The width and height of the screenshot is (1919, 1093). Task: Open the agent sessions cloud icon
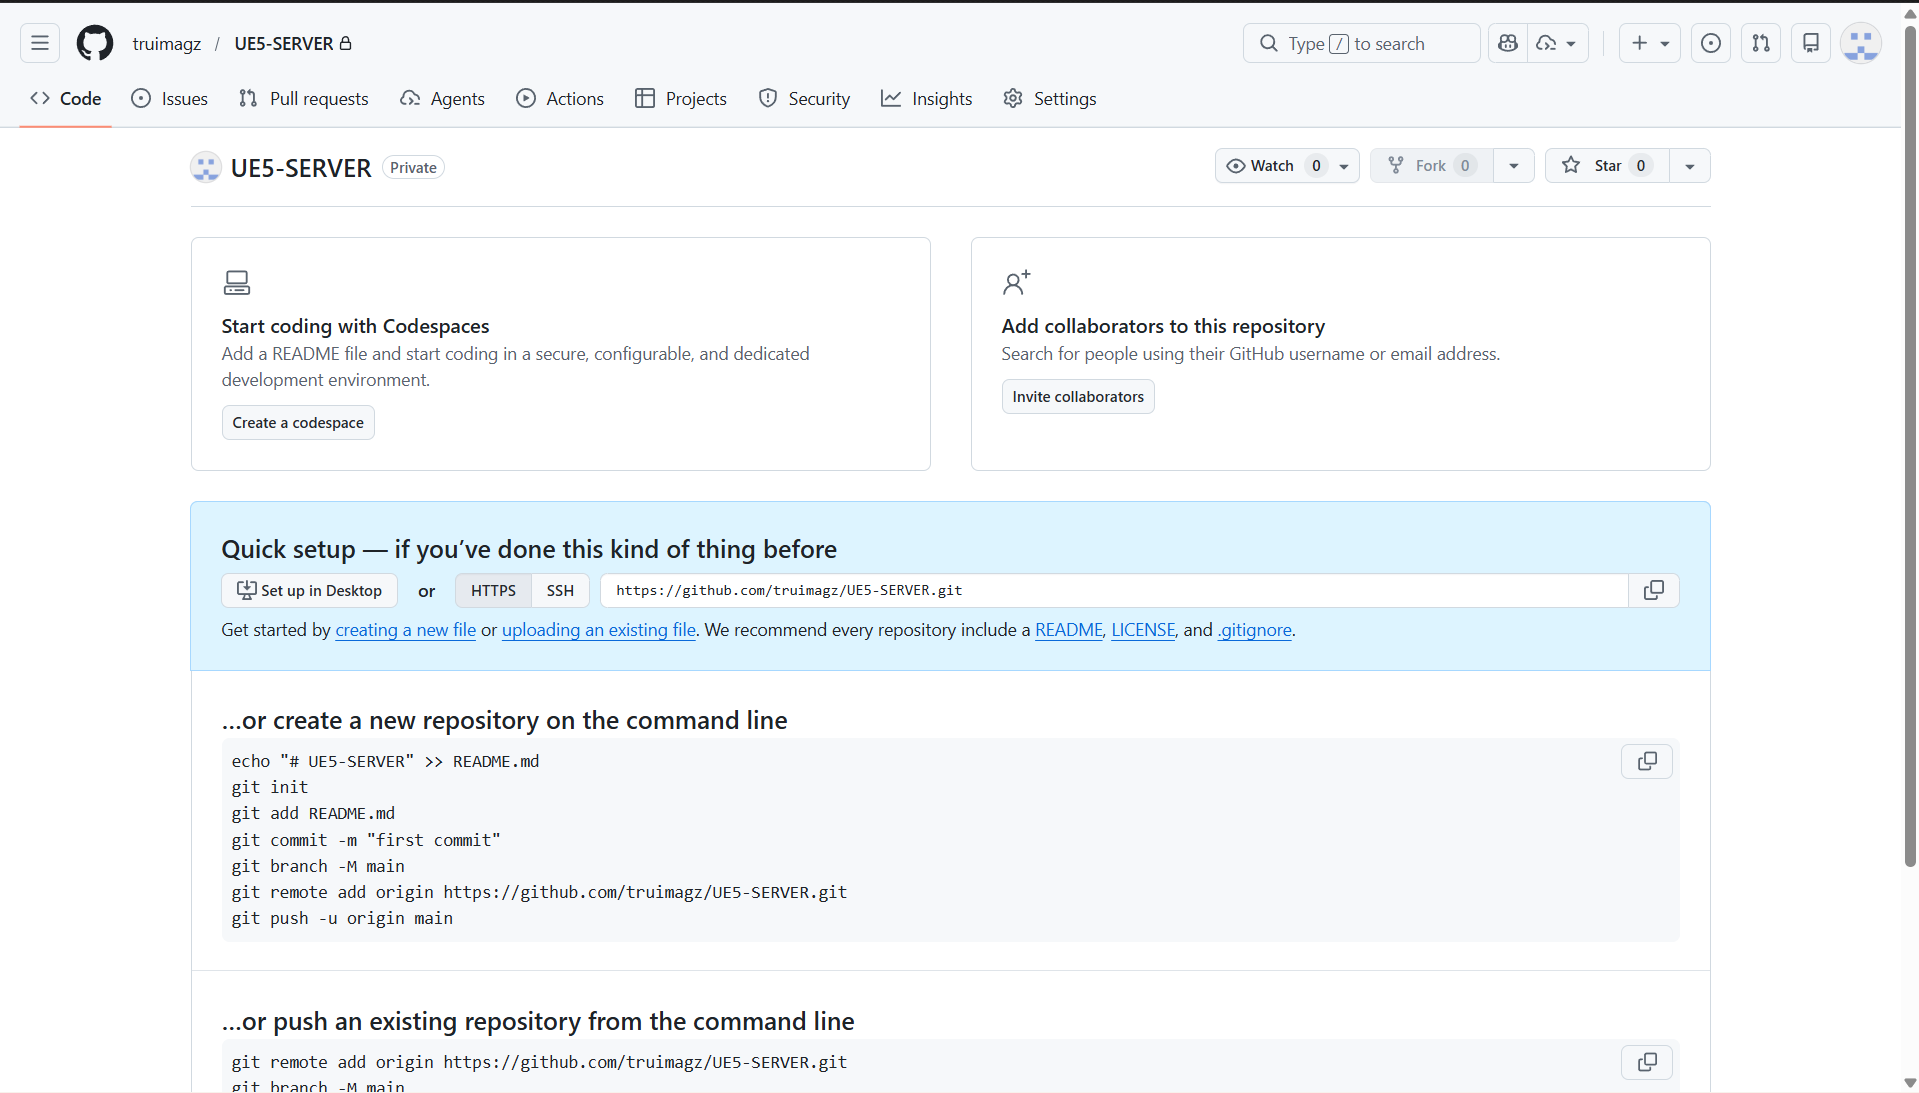click(1547, 43)
